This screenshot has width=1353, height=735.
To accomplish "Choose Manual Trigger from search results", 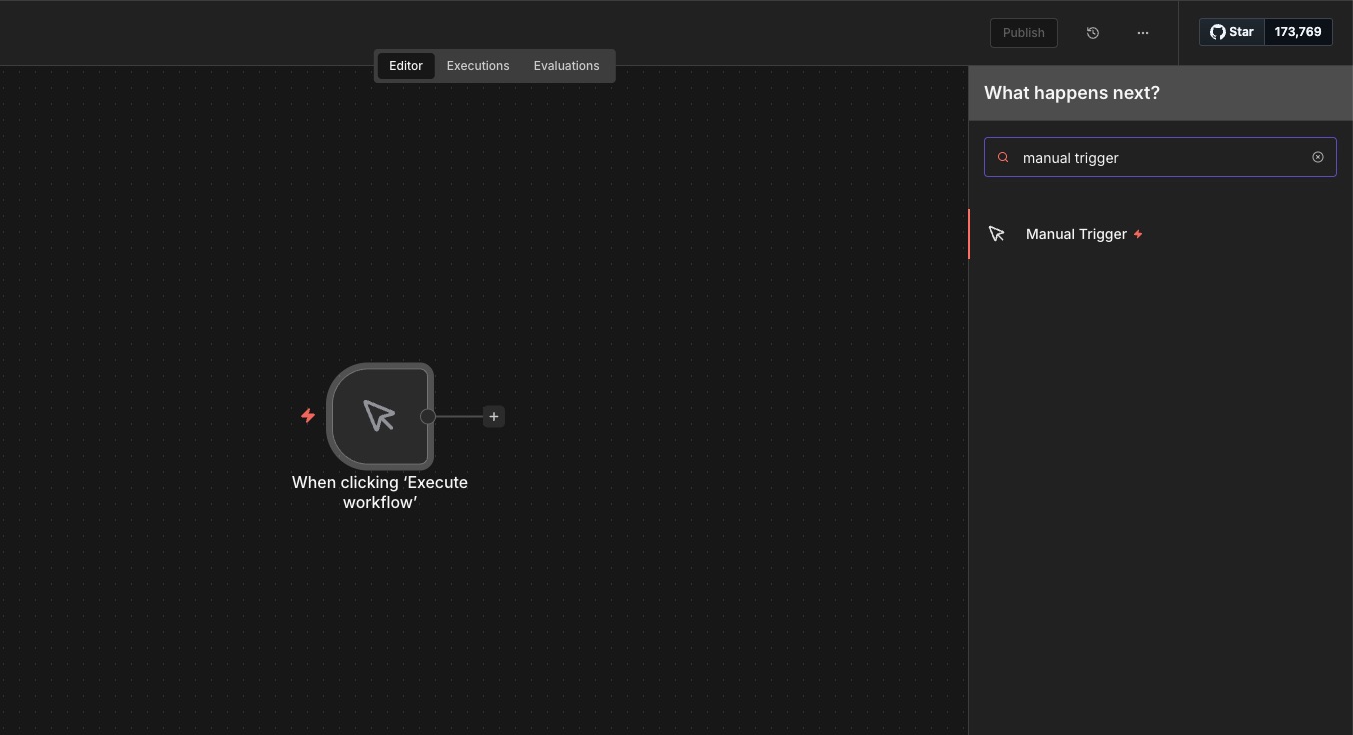I will coord(1076,234).
